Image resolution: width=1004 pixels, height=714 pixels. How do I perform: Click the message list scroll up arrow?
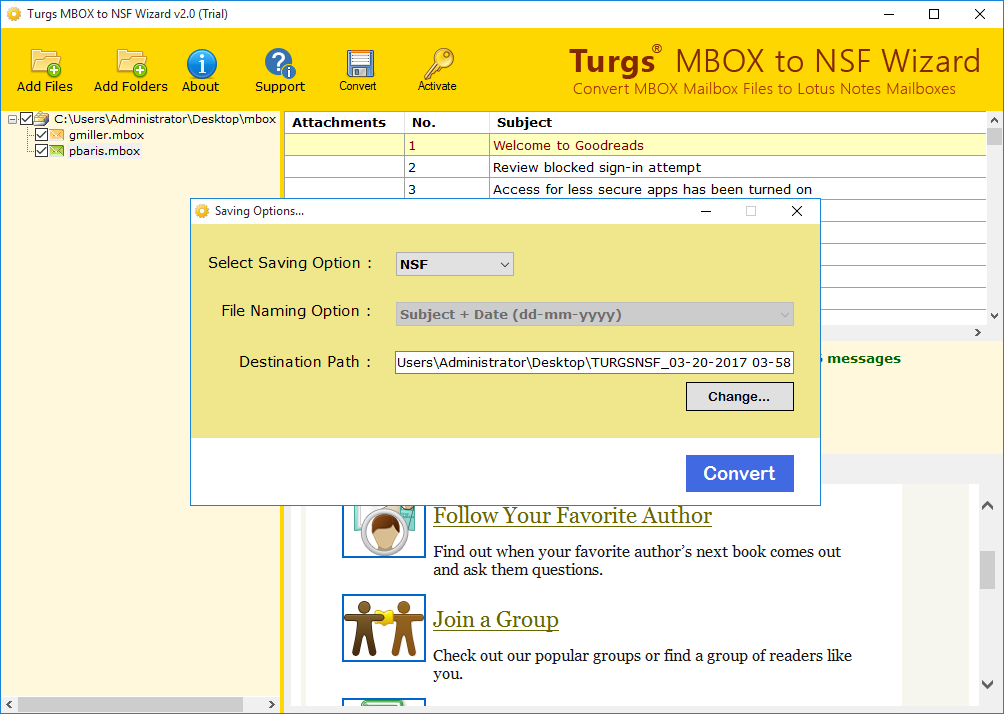click(x=994, y=120)
